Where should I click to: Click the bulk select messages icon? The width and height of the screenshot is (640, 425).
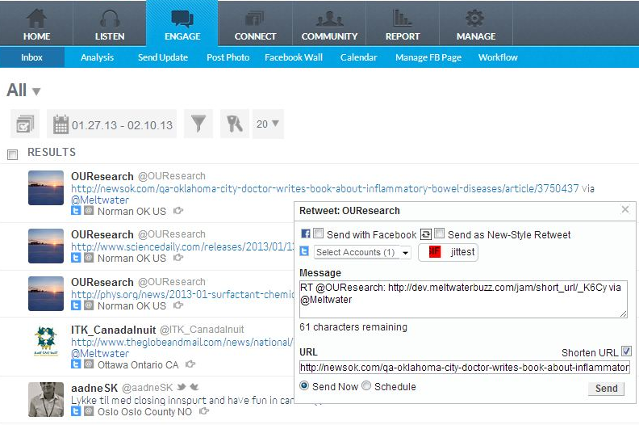[25, 124]
